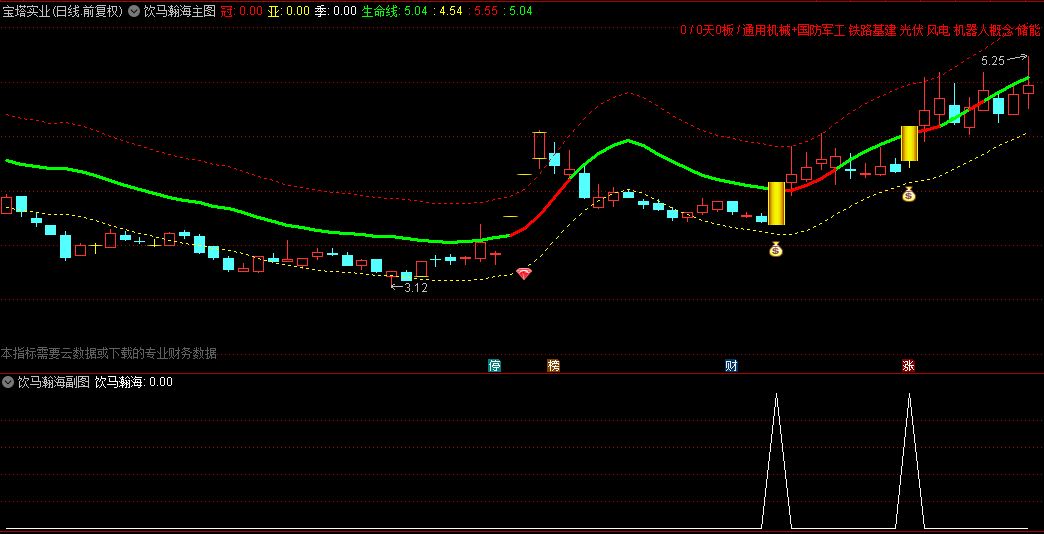Click the 饮马瀚海副图 sub-chart name

point(53,382)
